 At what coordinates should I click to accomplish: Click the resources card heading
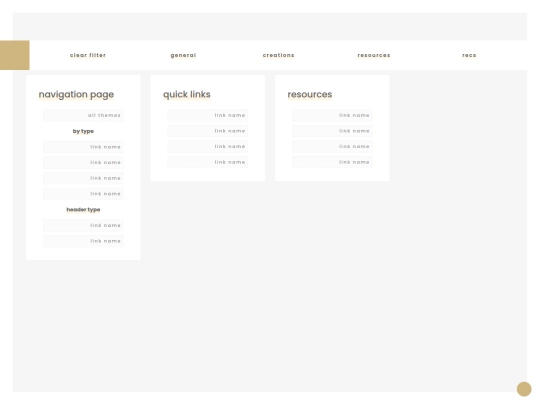pyautogui.click(x=310, y=94)
